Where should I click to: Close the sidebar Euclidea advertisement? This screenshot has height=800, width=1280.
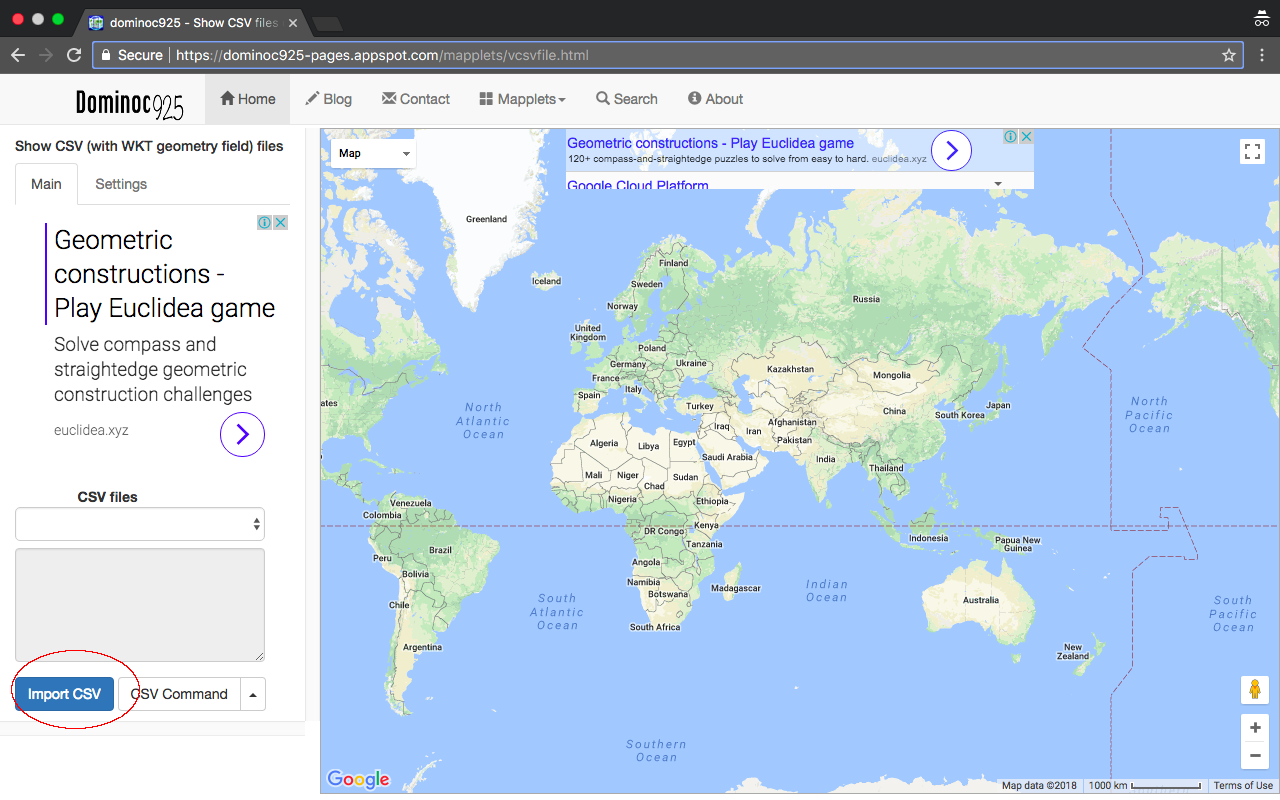tap(281, 222)
